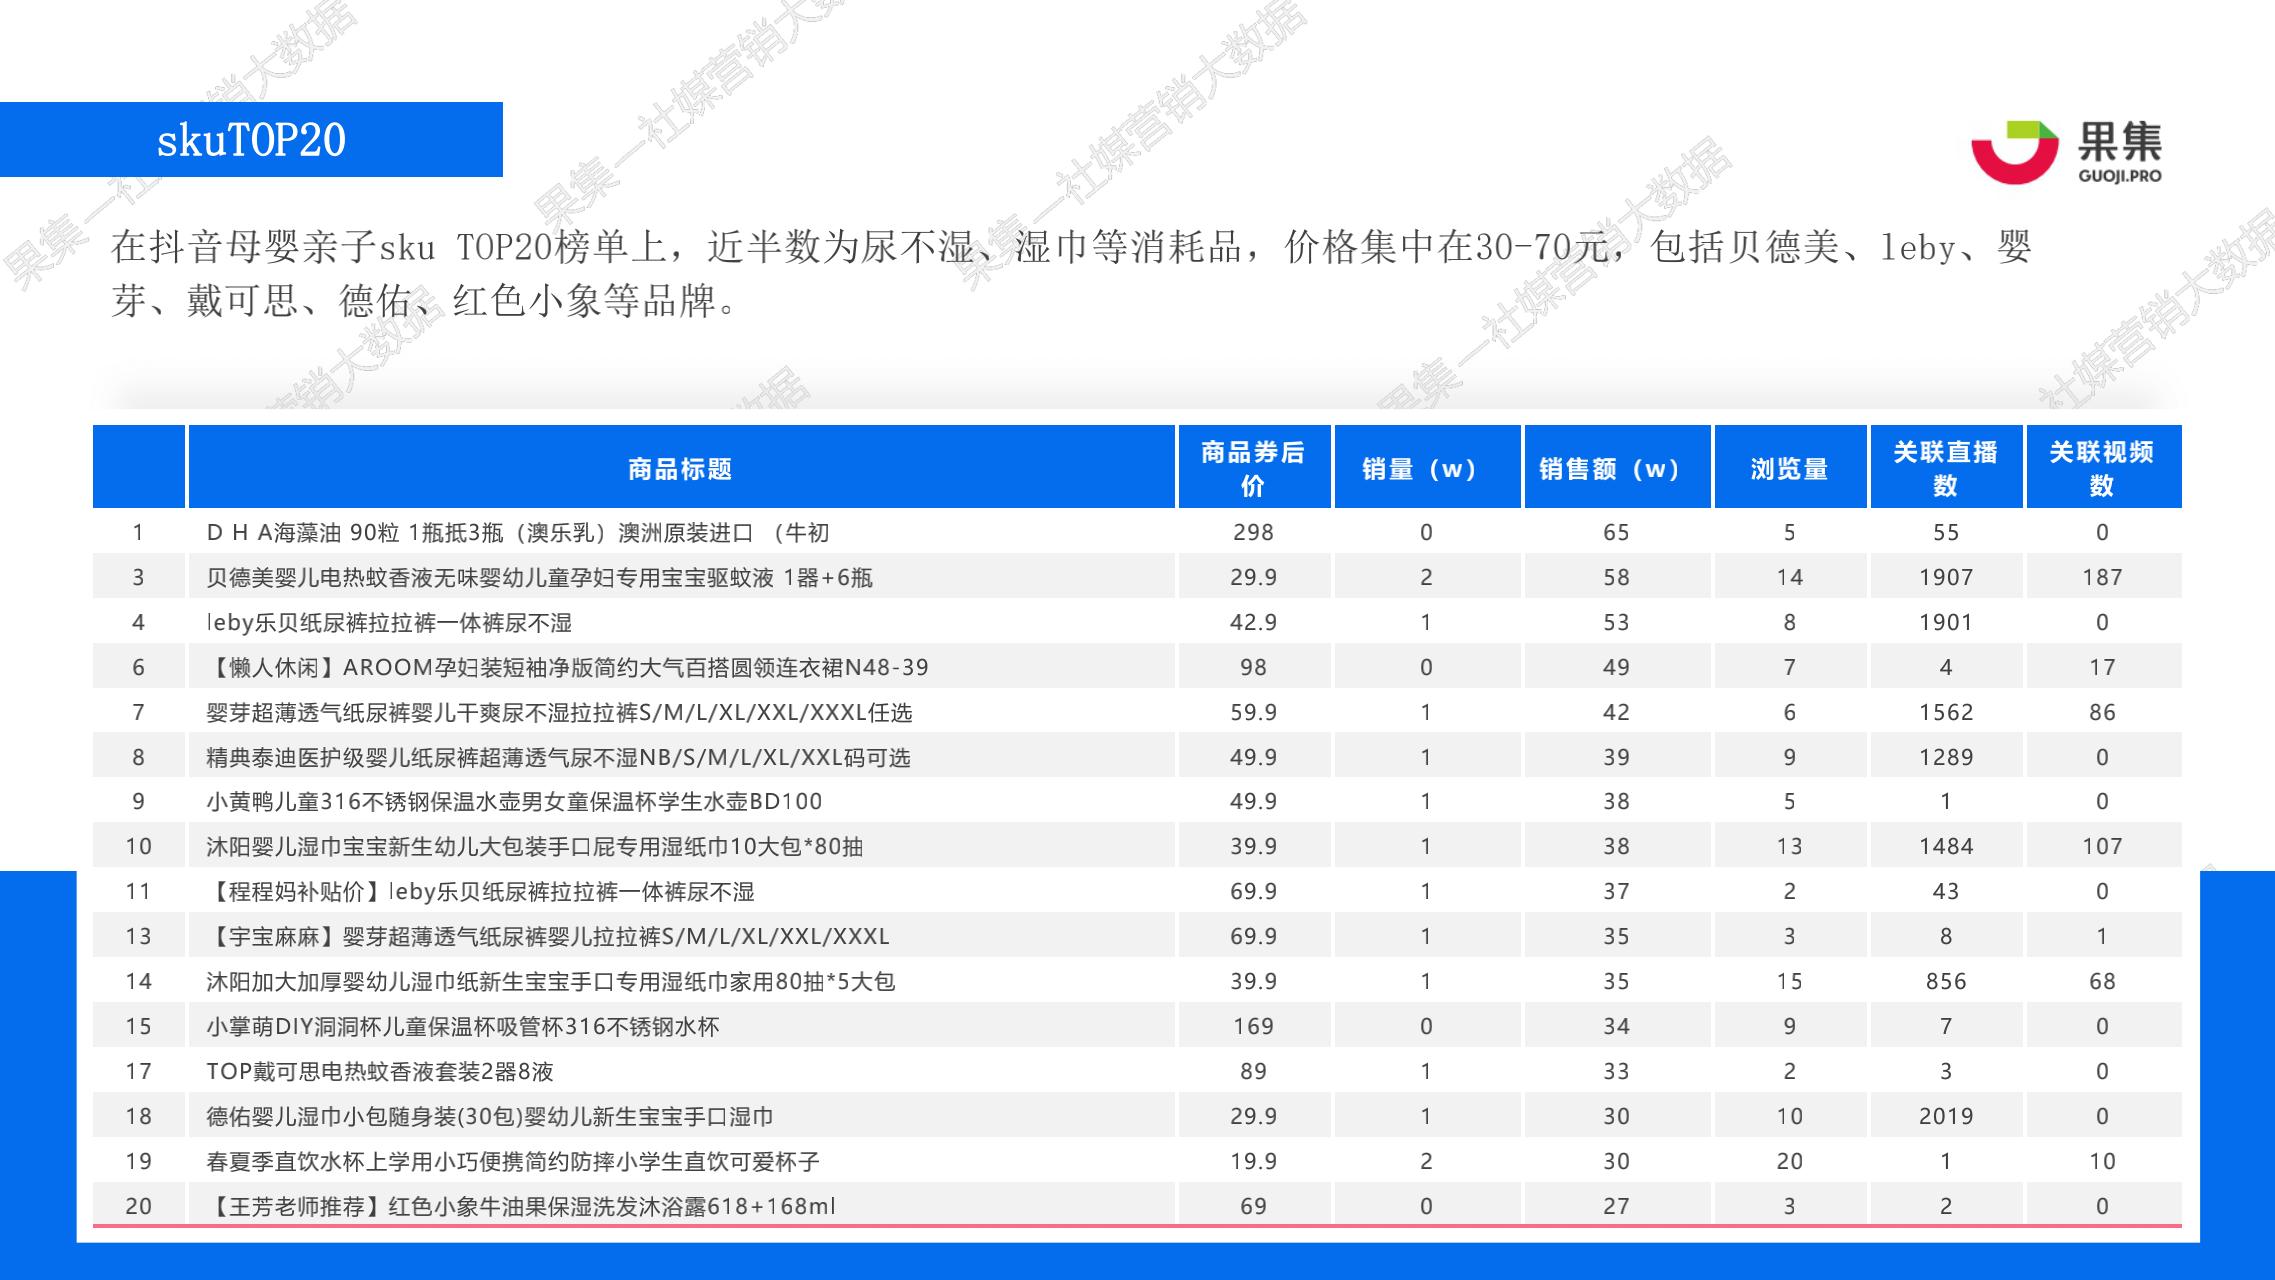Click price 42.9 in row 4

(x=1253, y=623)
